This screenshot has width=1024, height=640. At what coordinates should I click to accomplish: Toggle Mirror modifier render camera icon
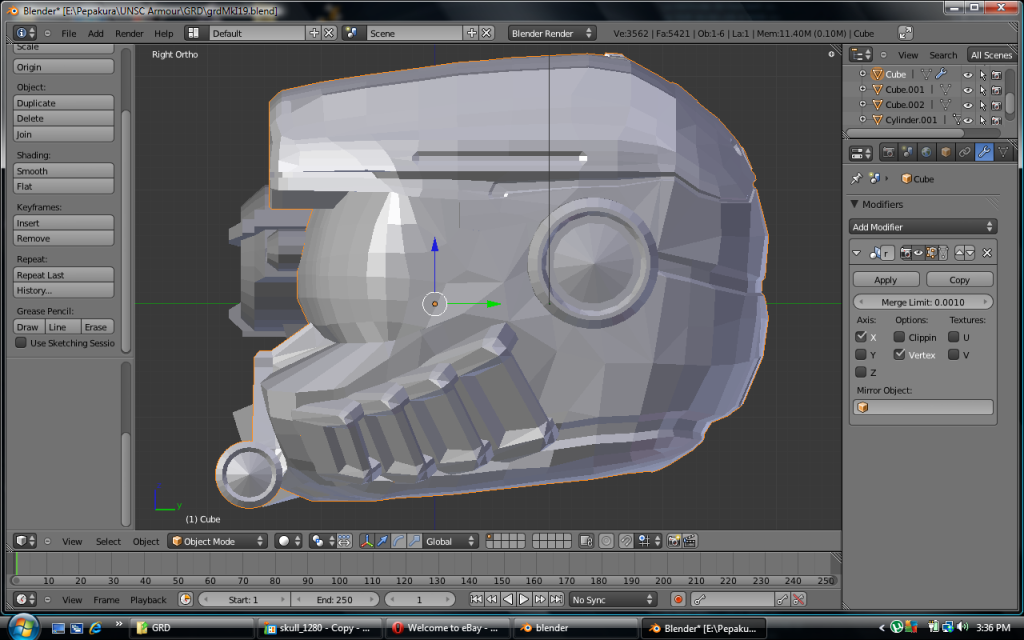[x=906, y=253]
